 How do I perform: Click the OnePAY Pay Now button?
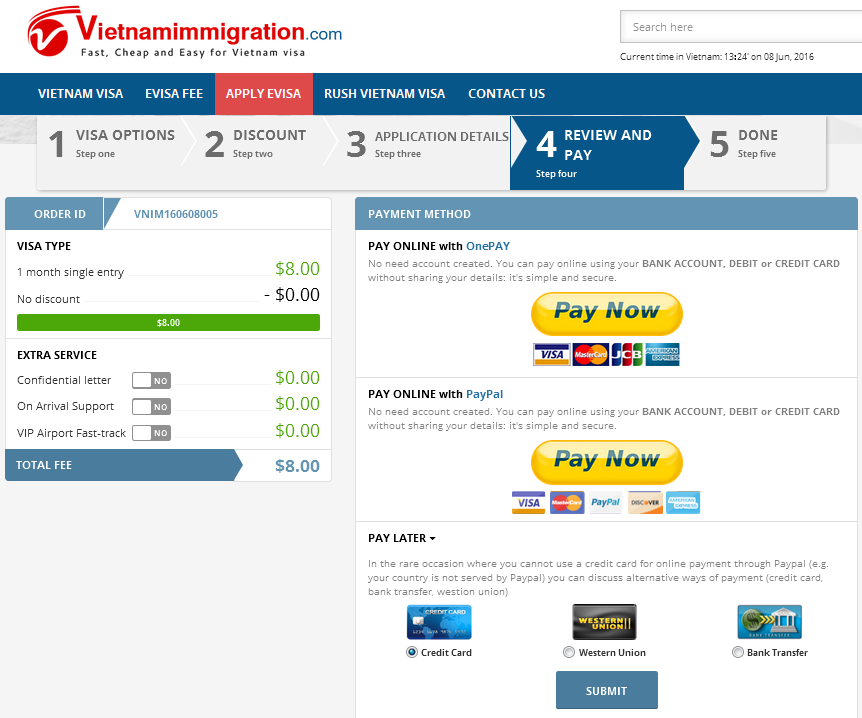pos(606,314)
